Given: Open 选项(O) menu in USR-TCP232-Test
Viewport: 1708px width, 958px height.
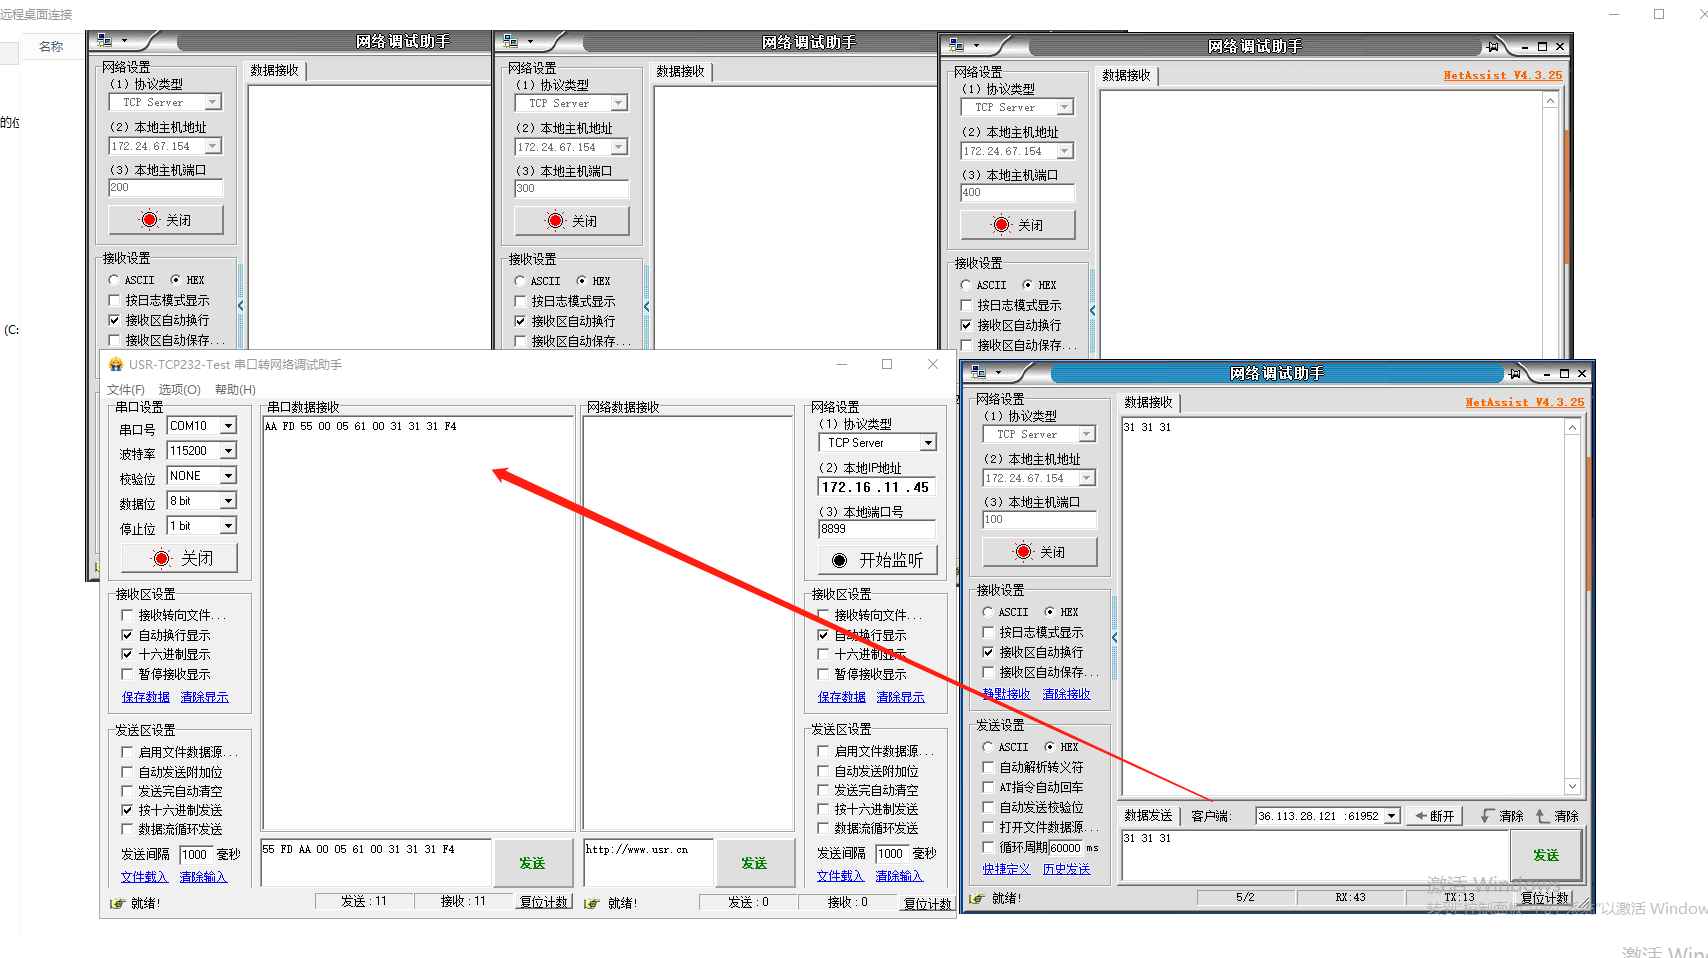Looking at the screenshot, I should click(x=180, y=389).
